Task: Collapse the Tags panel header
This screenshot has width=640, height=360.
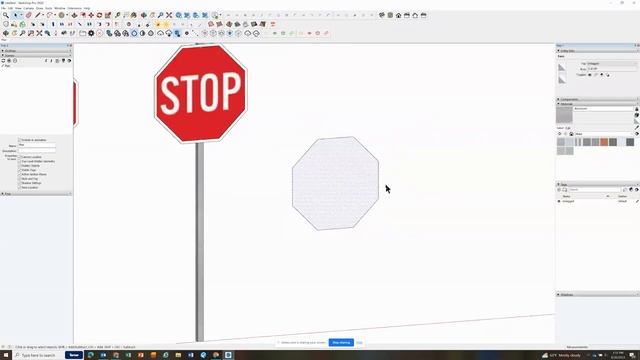Action: 598,184
